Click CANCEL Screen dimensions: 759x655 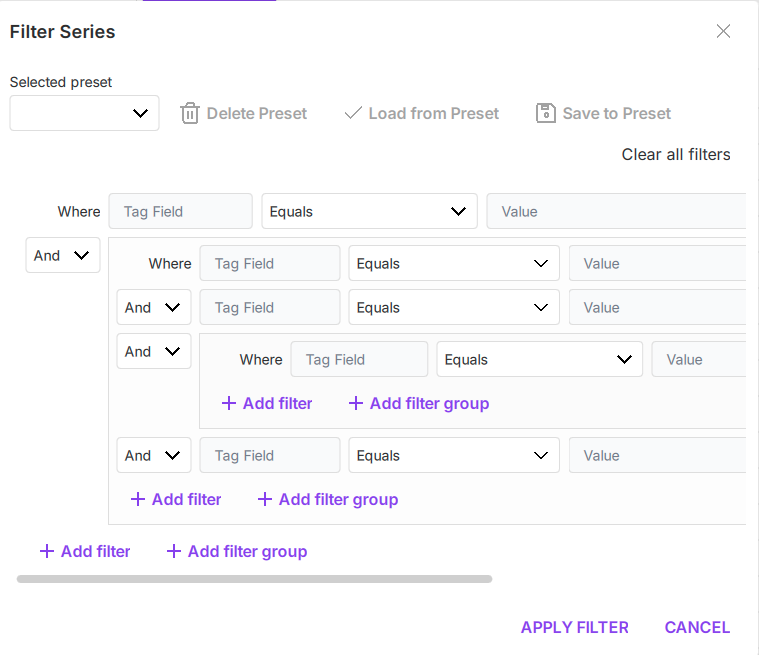[697, 627]
